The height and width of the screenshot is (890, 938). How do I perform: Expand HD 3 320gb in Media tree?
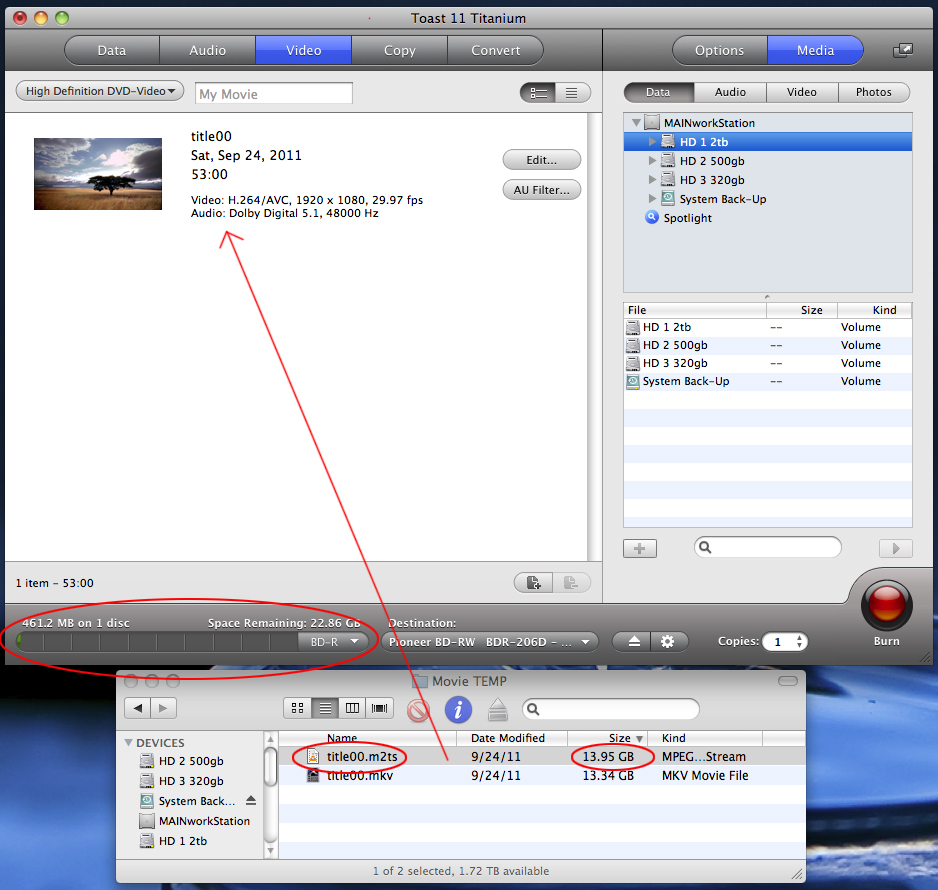pos(652,179)
